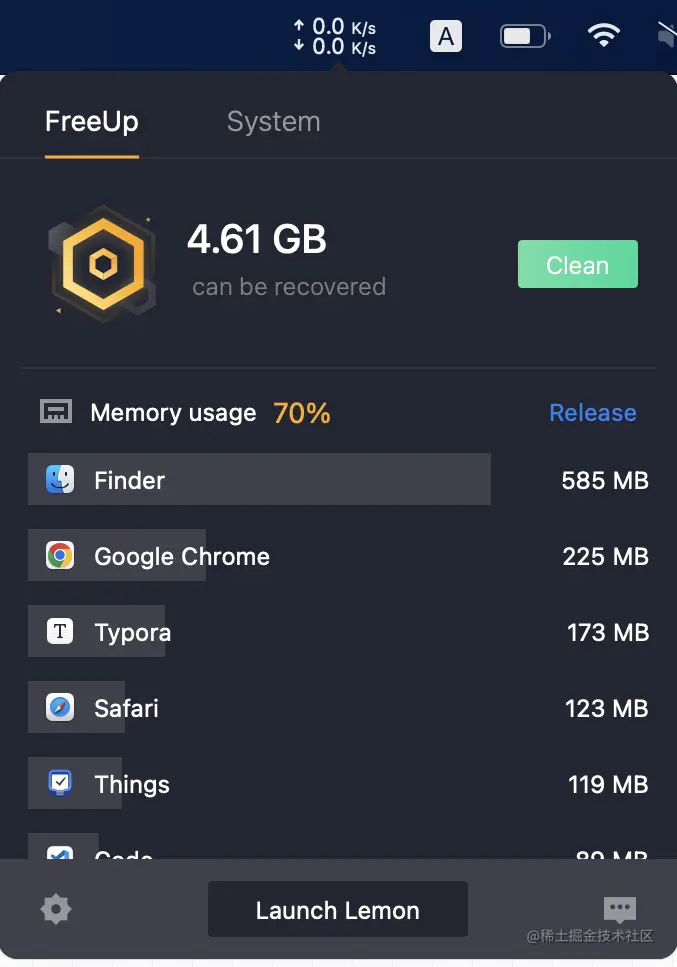Select the Finder app icon
This screenshot has height=967, width=677.
[60, 479]
